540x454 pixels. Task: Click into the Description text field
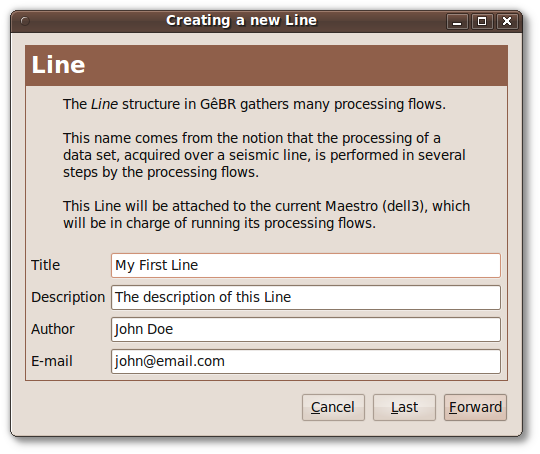(x=306, y=297)
